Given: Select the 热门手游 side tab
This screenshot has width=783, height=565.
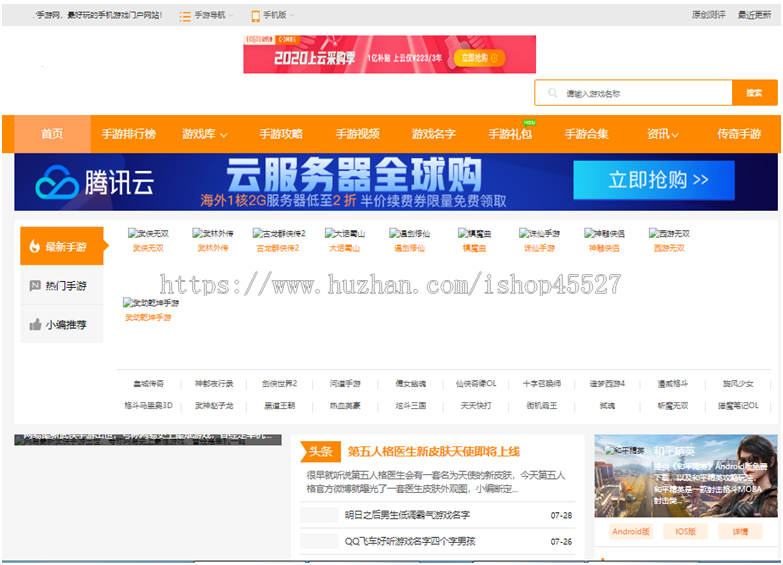Looking at the screenshot, I should coord(62,286).
